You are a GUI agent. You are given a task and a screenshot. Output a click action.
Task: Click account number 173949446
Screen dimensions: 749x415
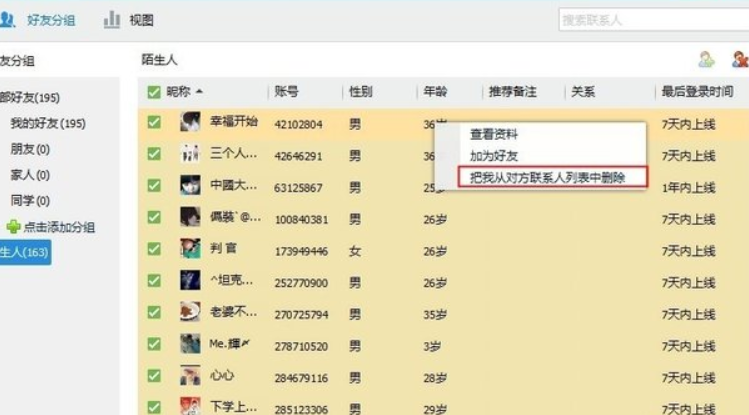[301, 251]
